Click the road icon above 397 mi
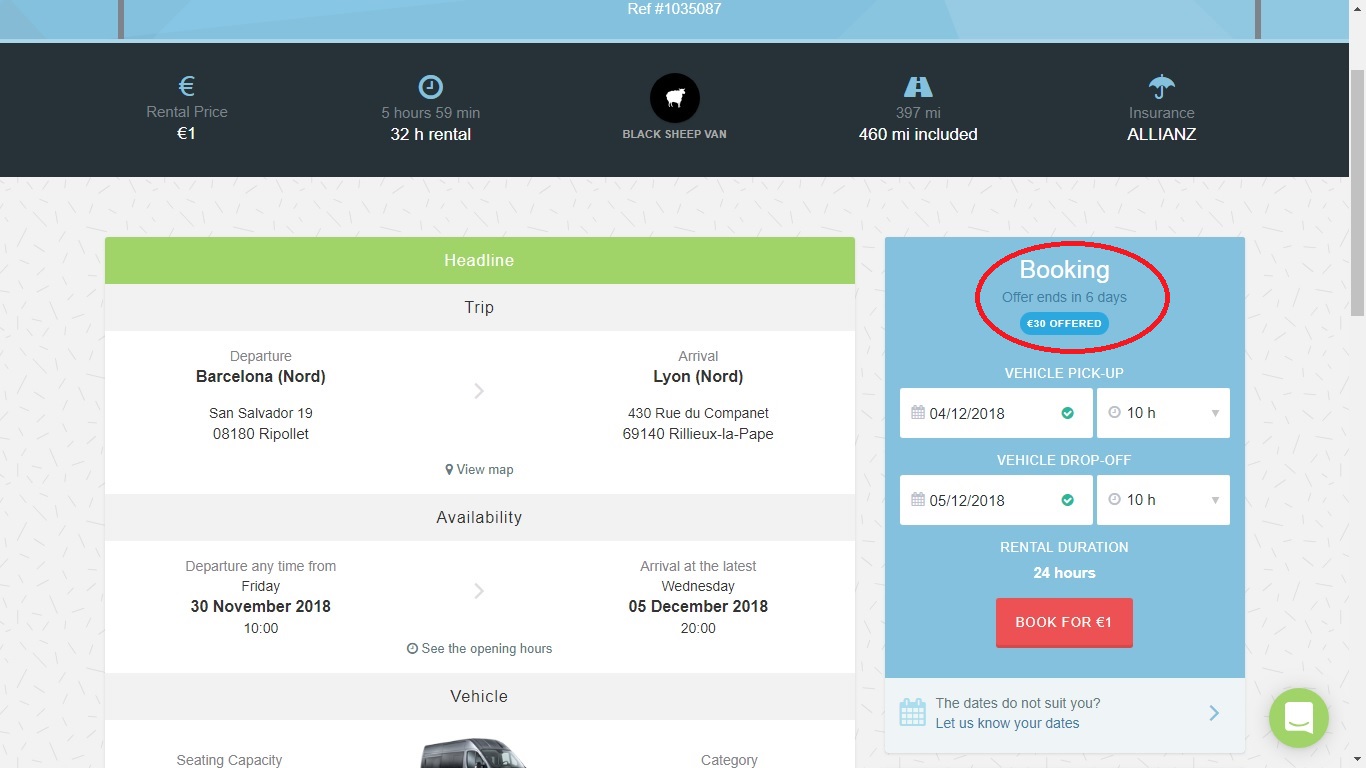The image size is (1366, 768). pos(918,87)
